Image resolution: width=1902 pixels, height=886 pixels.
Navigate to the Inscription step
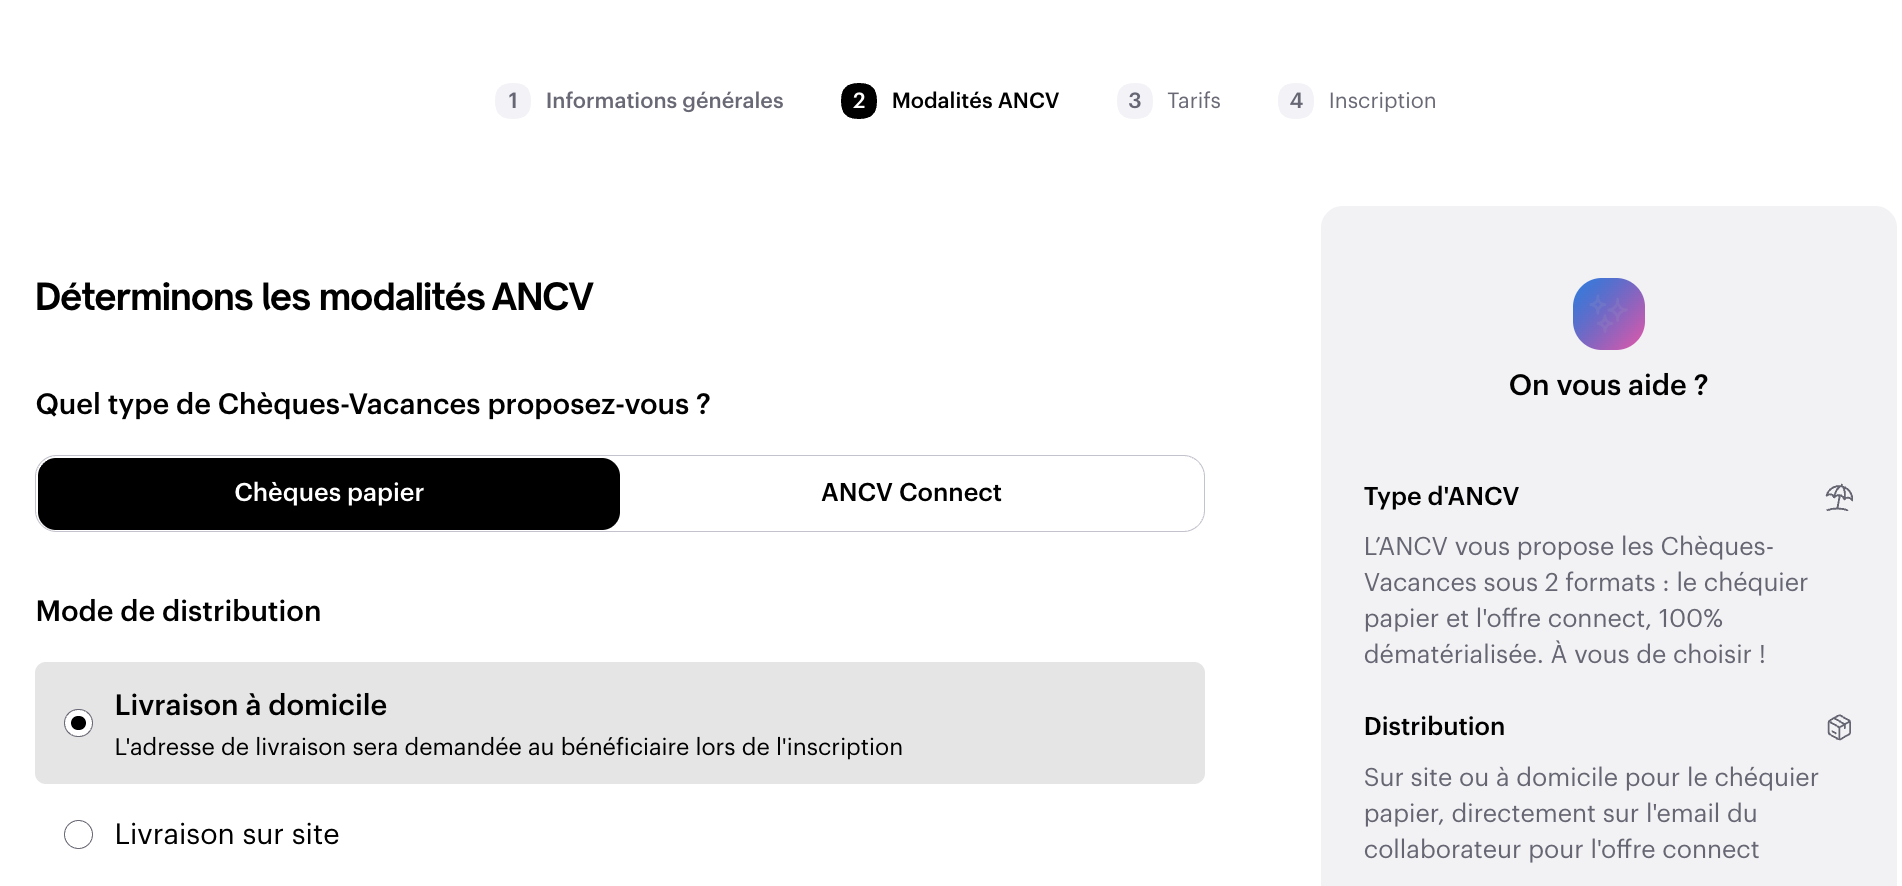(1382, 101)
